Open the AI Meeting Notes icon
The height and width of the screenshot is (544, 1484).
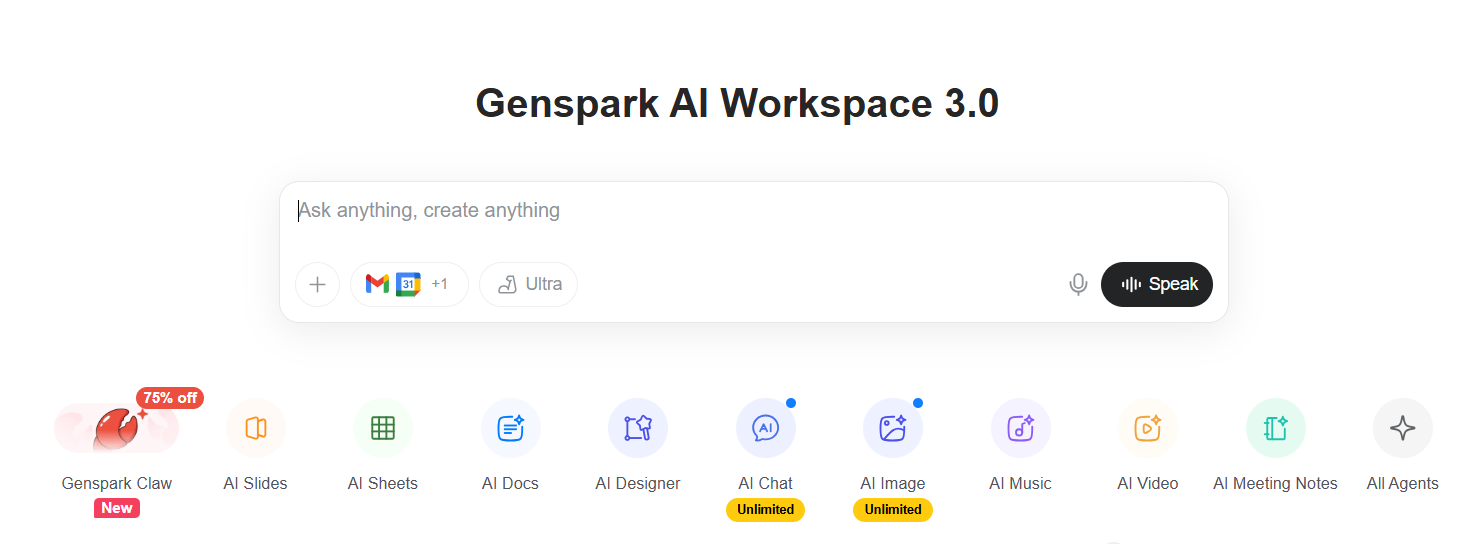click(1275, 428)
